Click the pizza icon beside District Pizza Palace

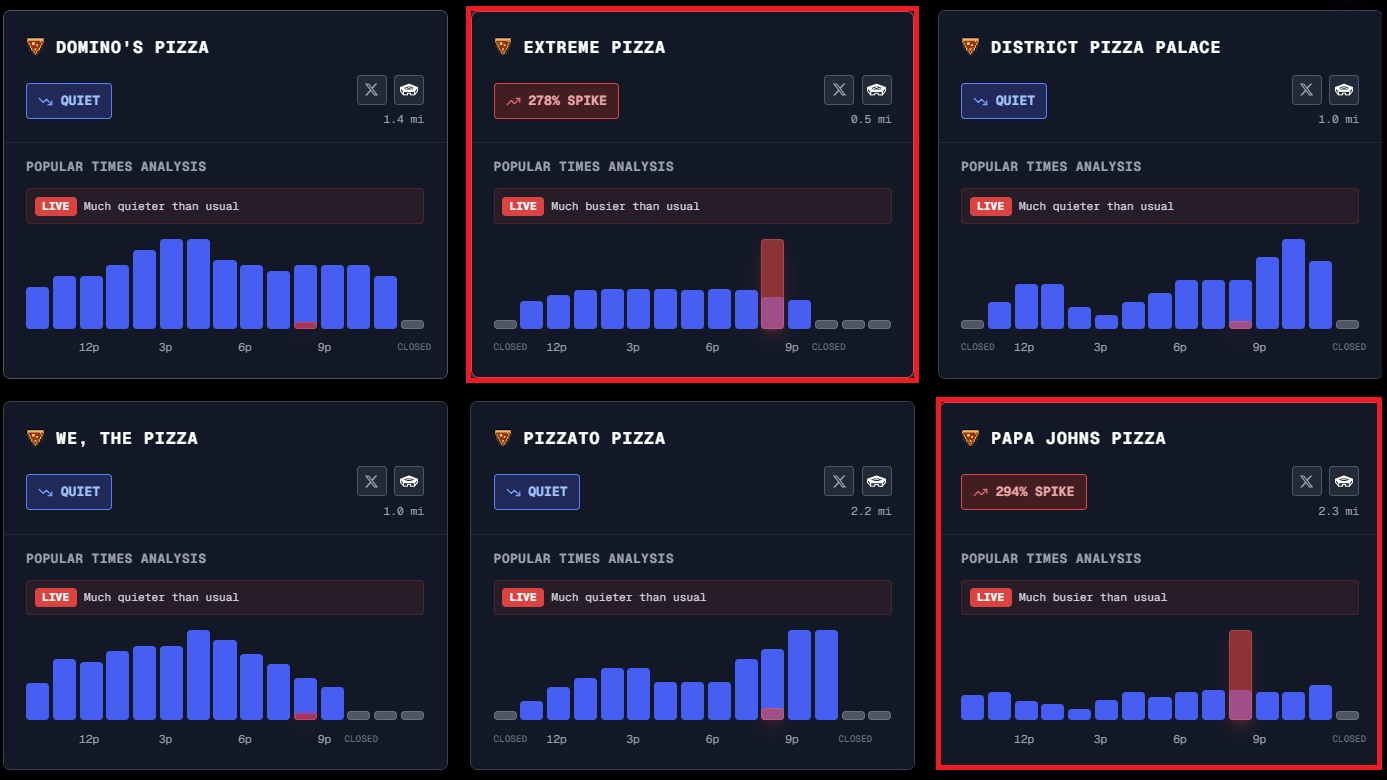[970, 46]
